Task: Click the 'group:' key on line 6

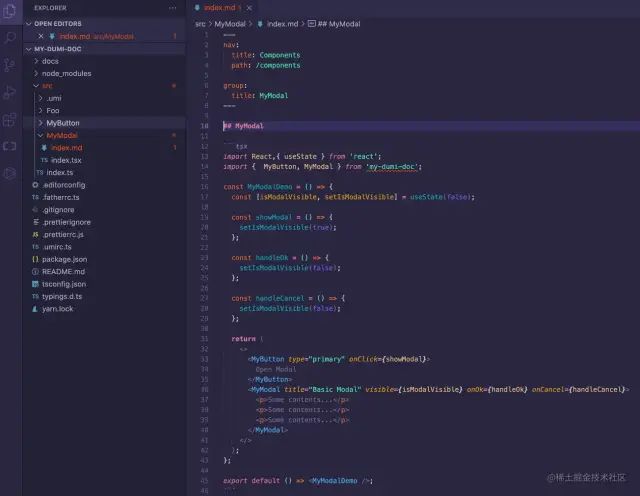Action: [x=235, y=85]
